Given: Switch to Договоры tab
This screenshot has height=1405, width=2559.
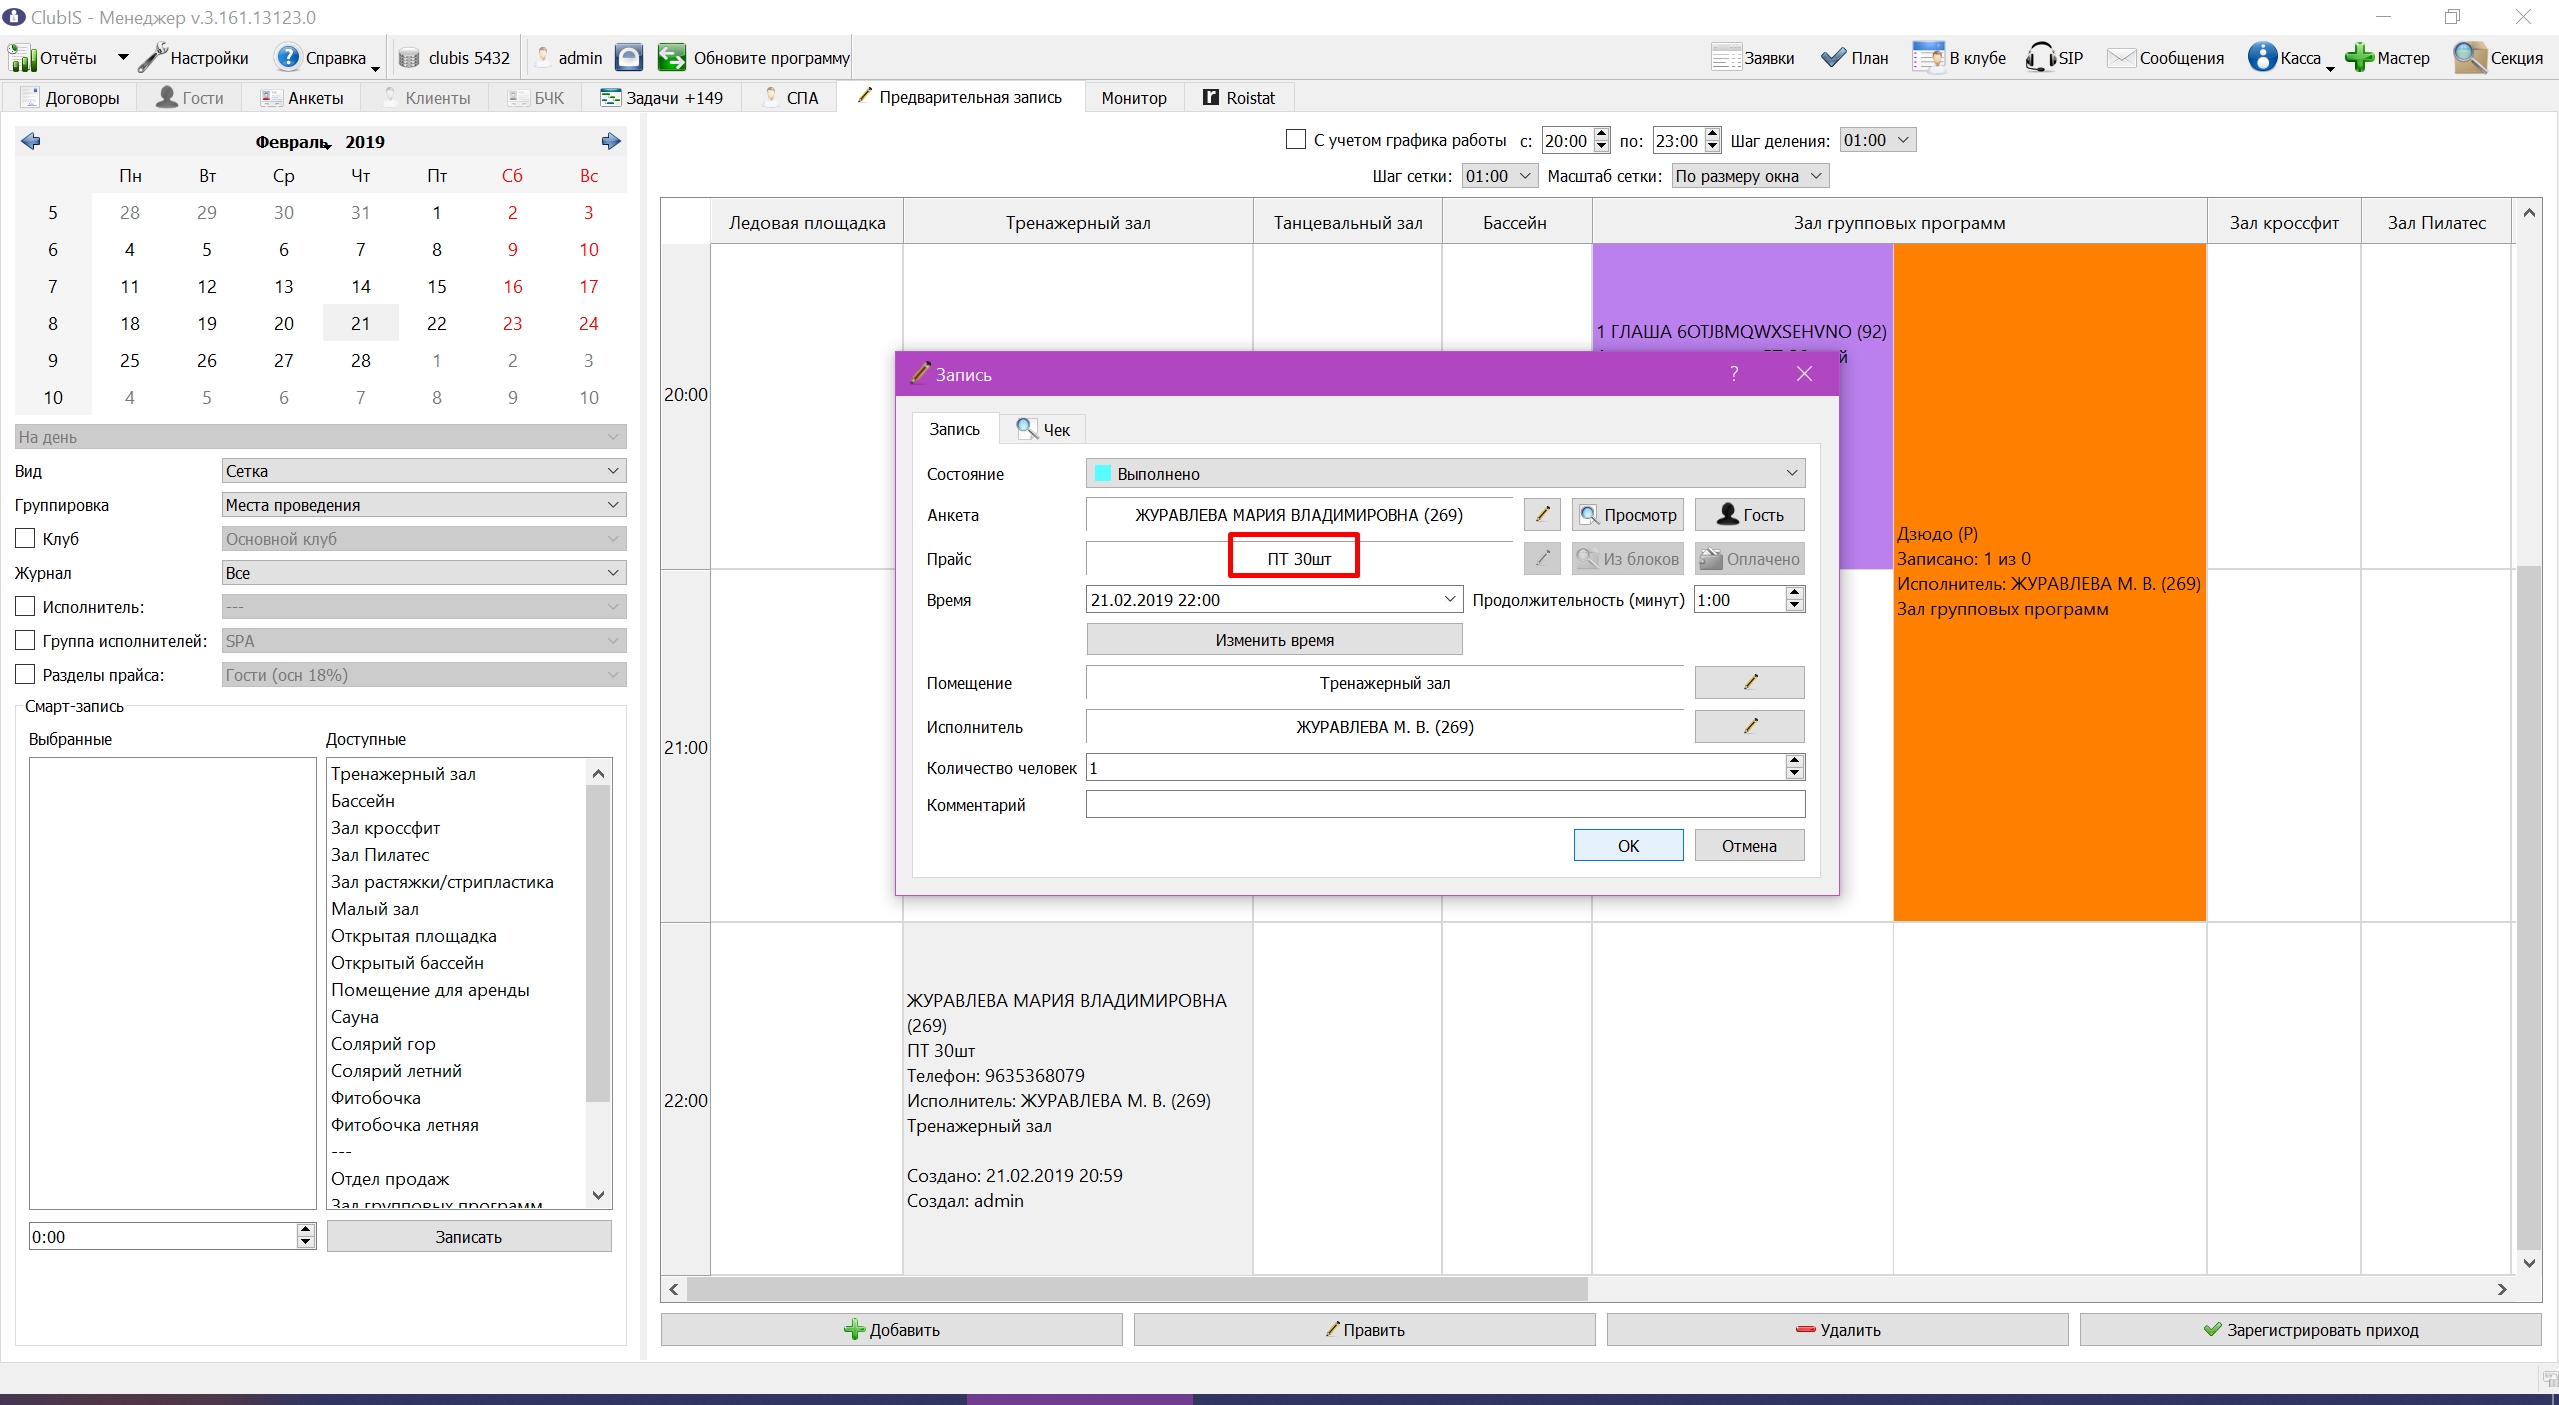Looking at the screenshot, I should pyautogui.click(x=70, y=98).
